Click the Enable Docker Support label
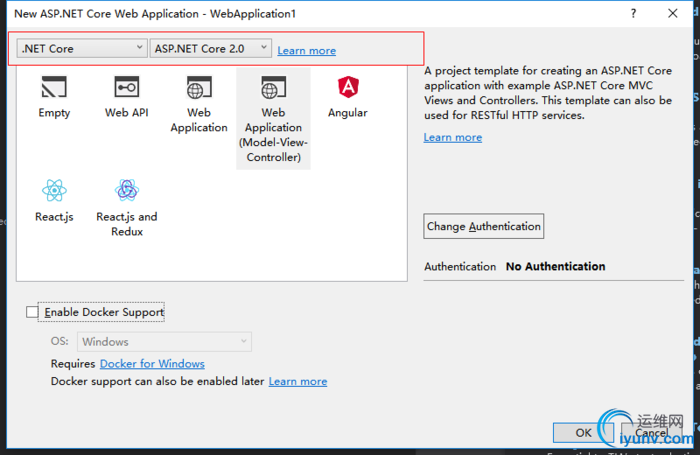700x455 pixels. coord(104,312)
